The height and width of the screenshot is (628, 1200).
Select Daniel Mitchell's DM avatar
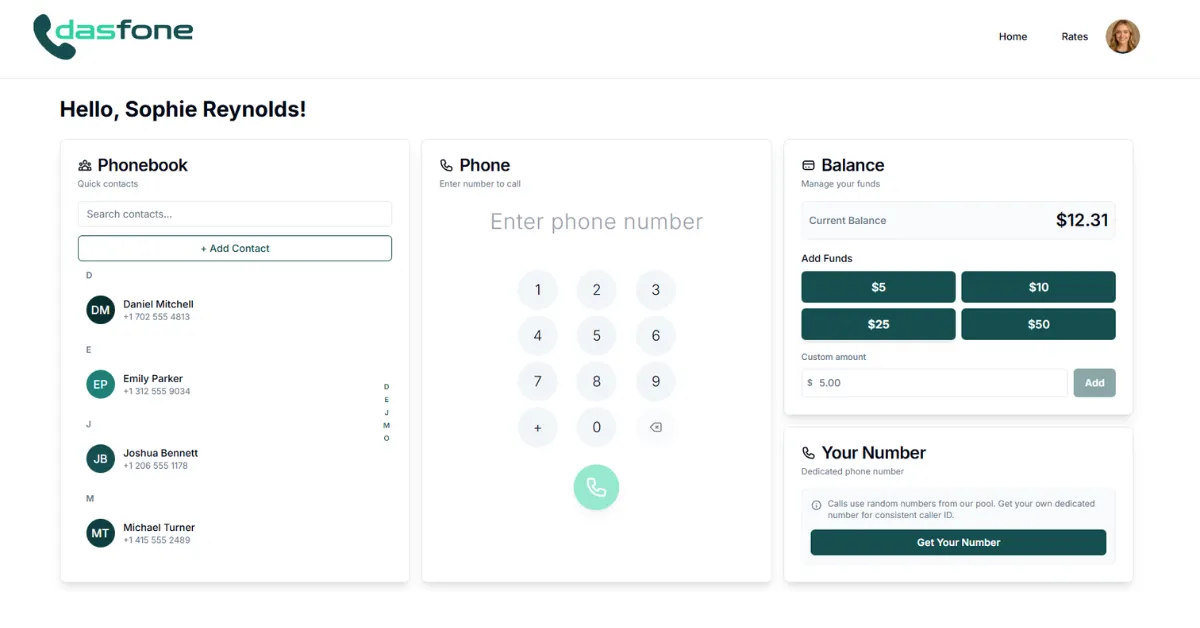pos(100,310)
